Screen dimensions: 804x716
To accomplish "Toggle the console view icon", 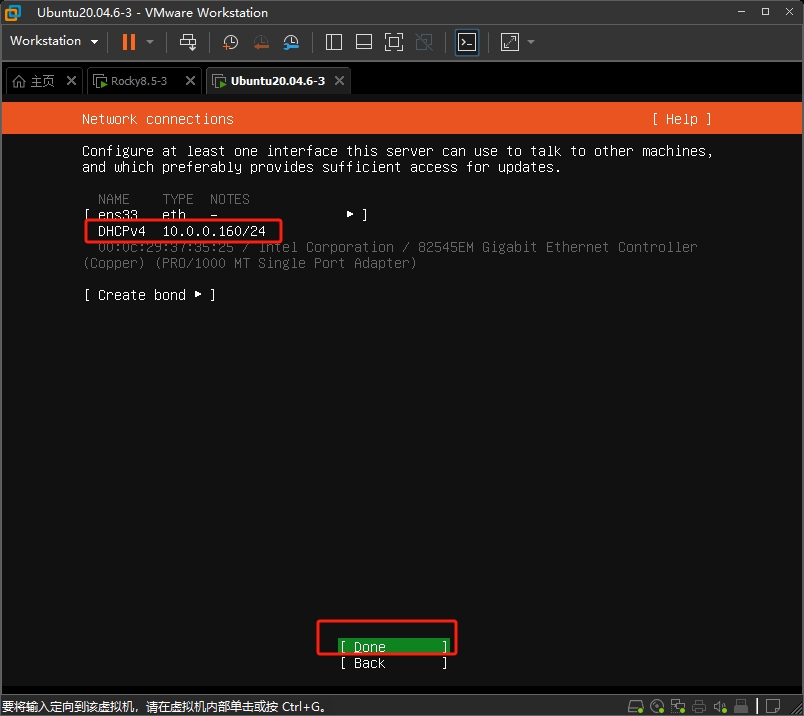I will (x=467, y=42).
